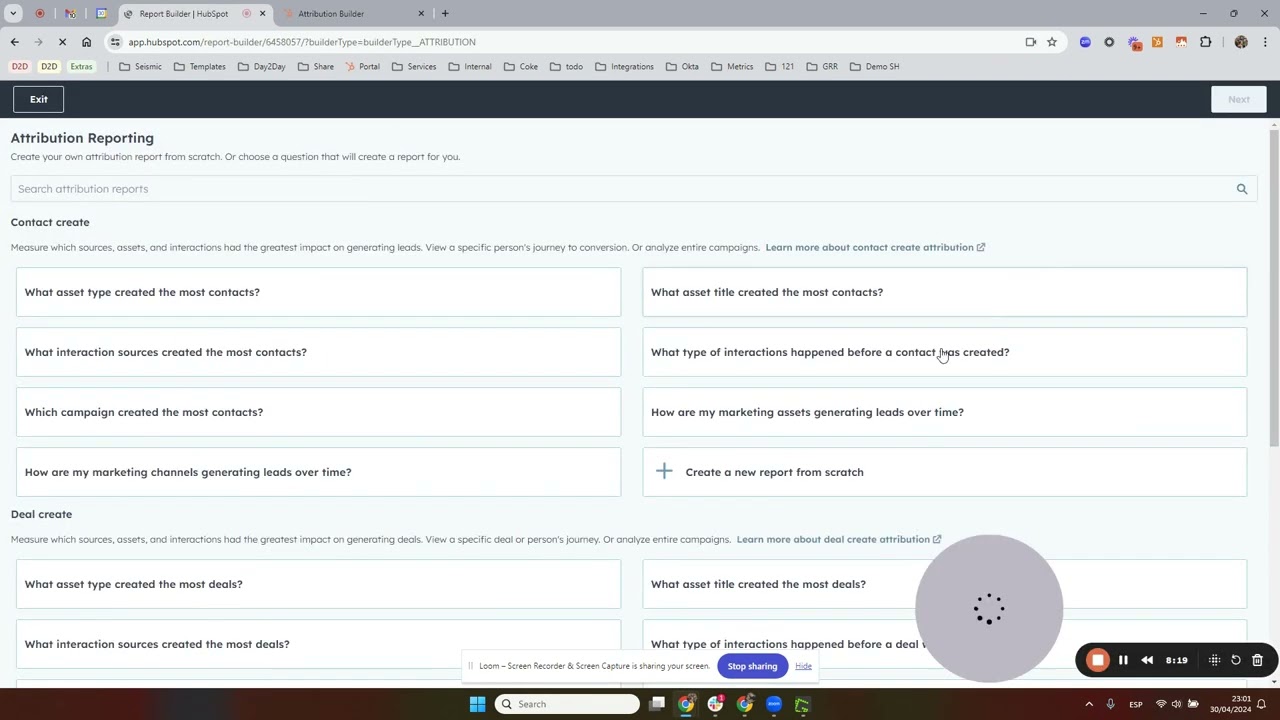Click the search magnifier in attribution search

coord(1242,189)
